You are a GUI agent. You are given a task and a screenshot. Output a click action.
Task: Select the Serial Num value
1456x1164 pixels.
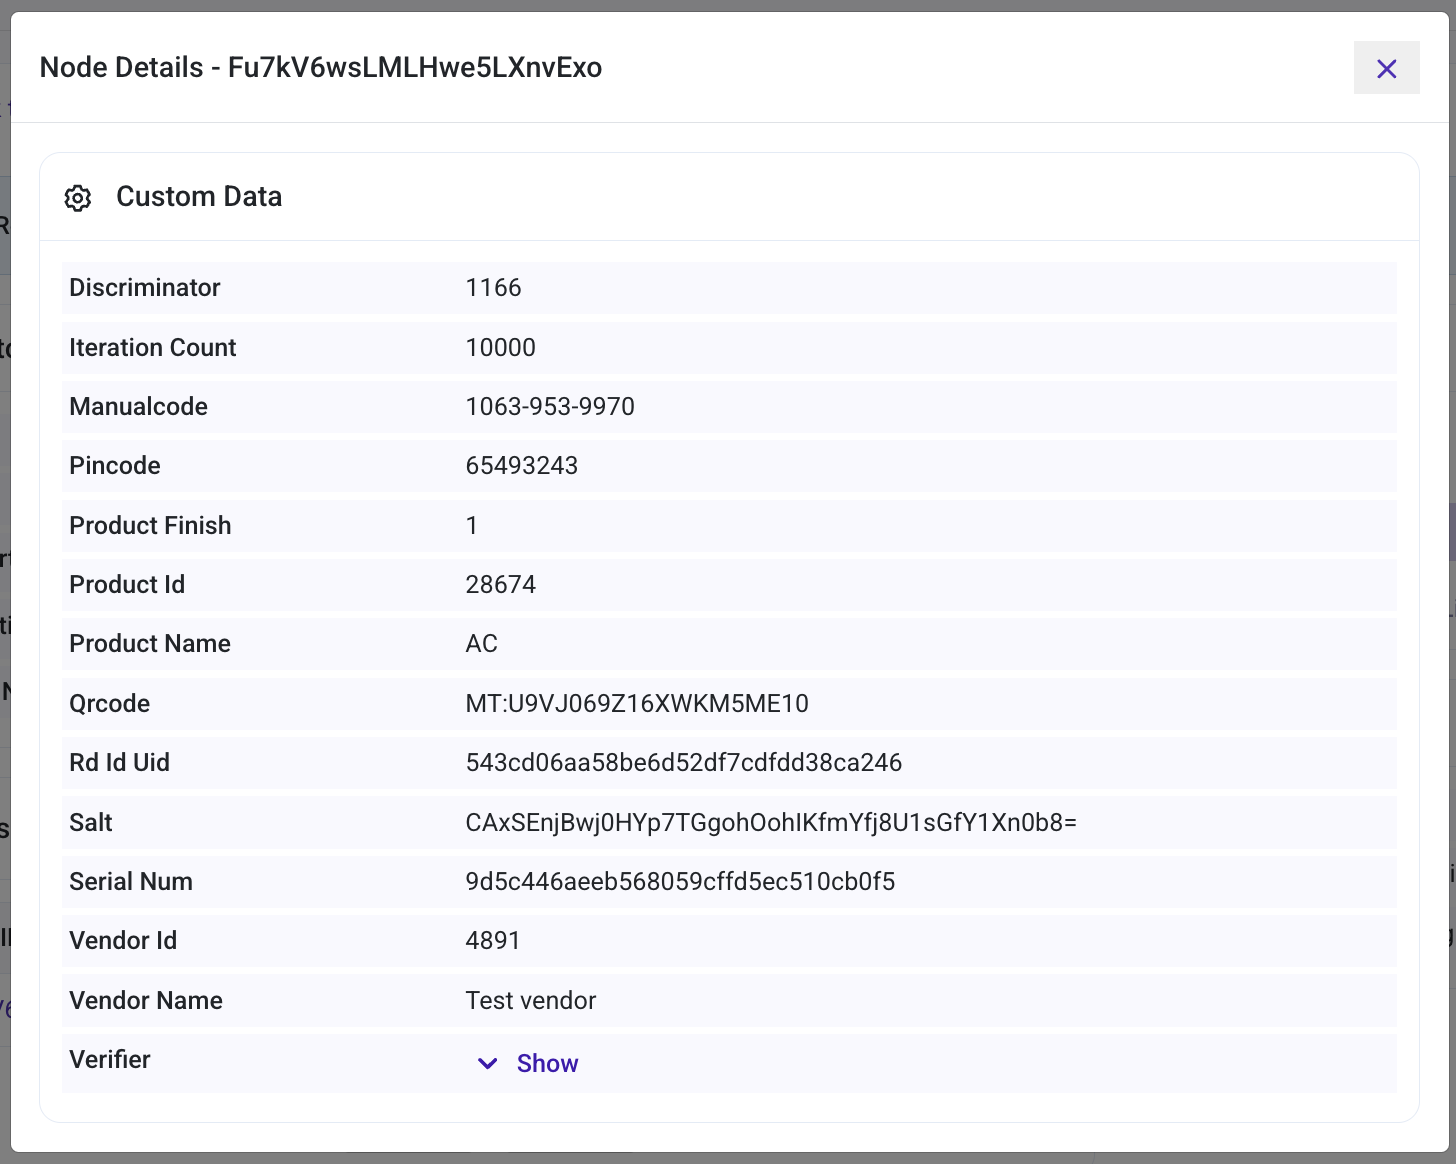click(x=680, y=881)
